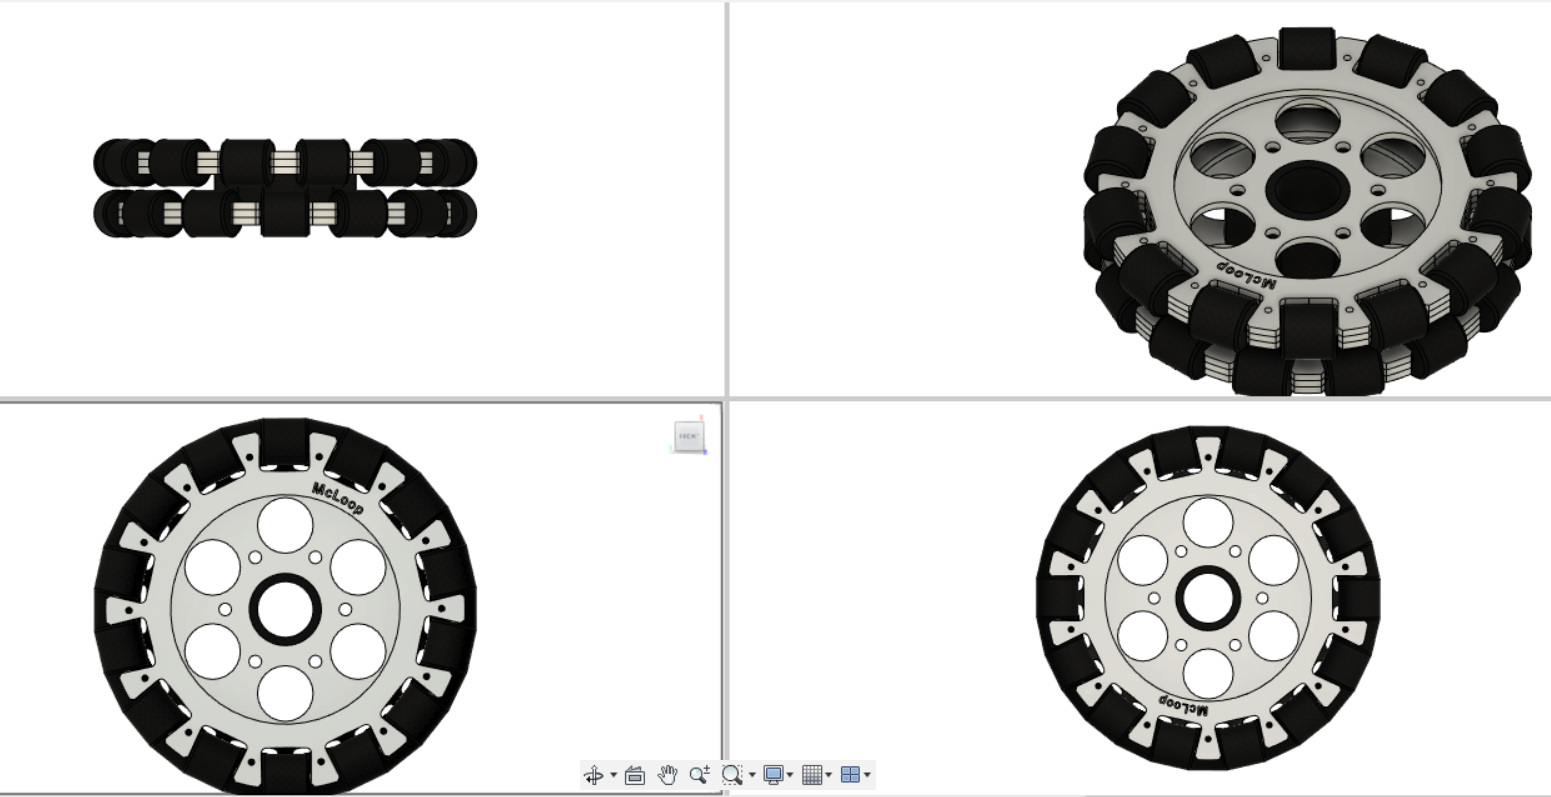This screenshot has width=1551, height=797.
Task: Expand the Zoom Window options arrow
Action: click(x=752, y=775)
